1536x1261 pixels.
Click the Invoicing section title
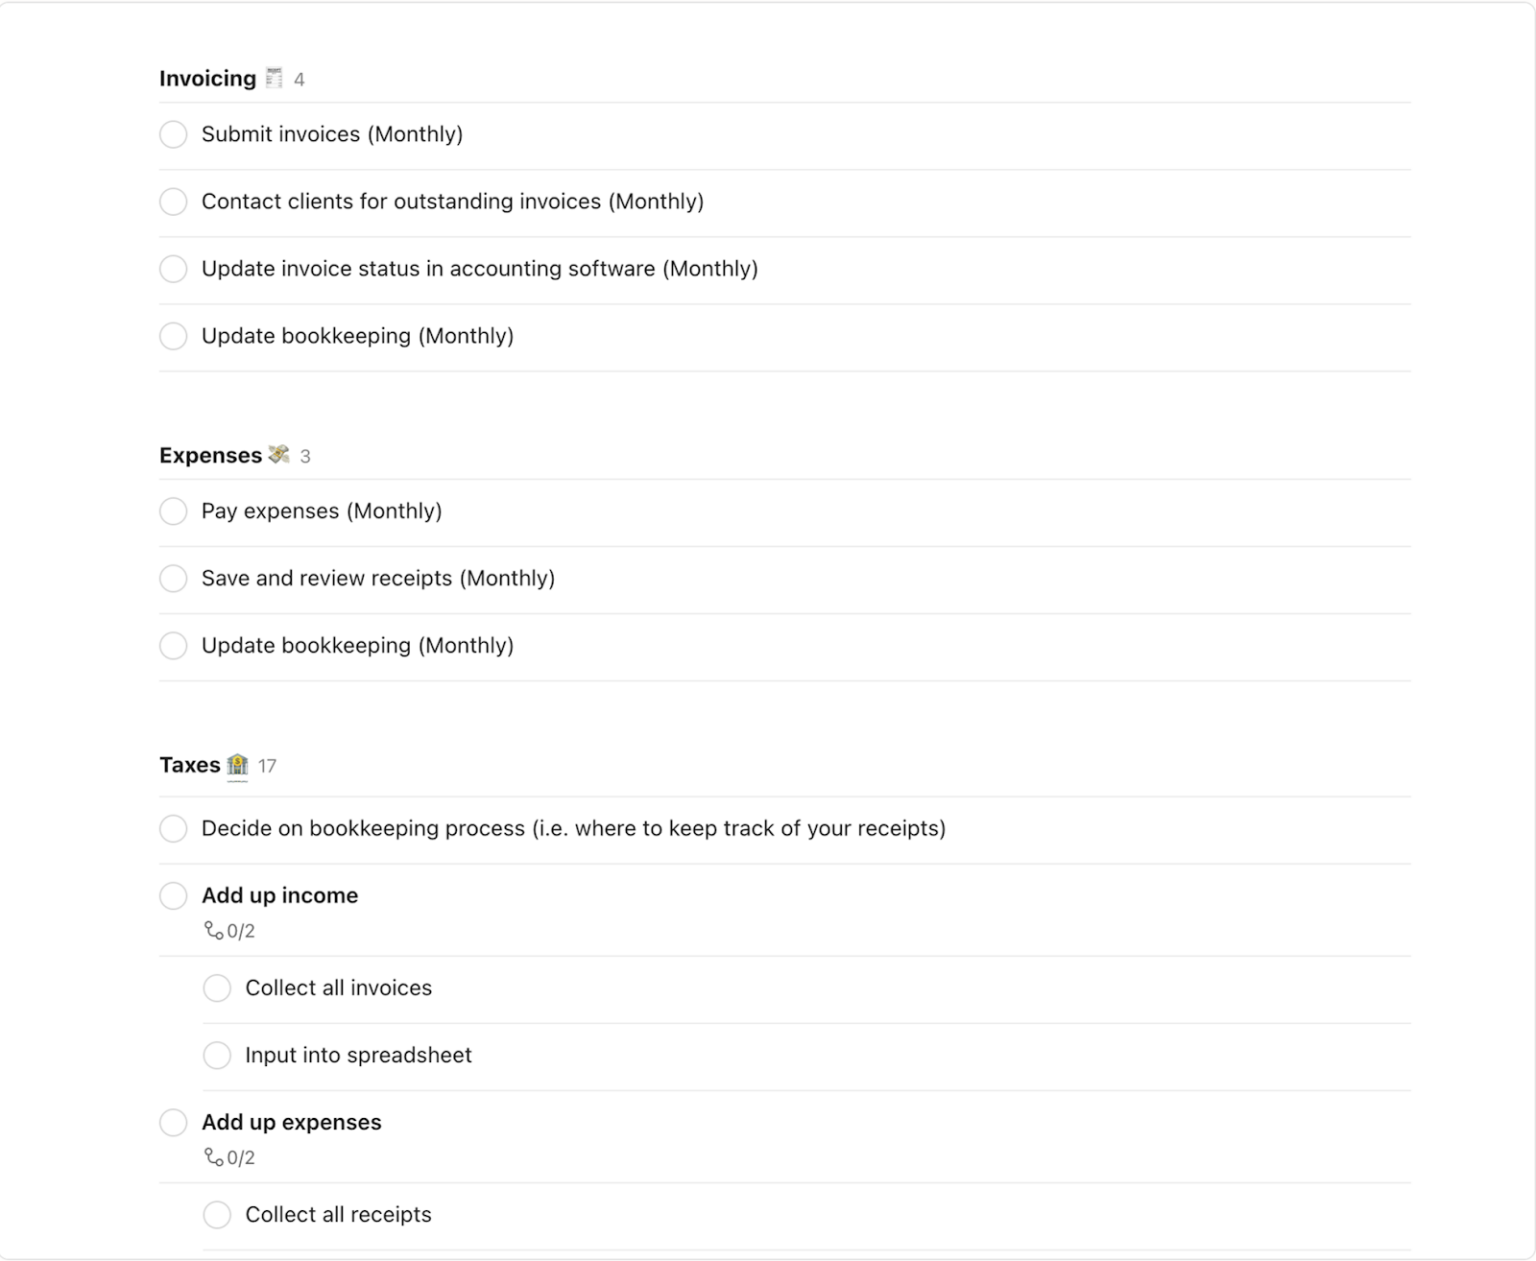tap(206, 77)
